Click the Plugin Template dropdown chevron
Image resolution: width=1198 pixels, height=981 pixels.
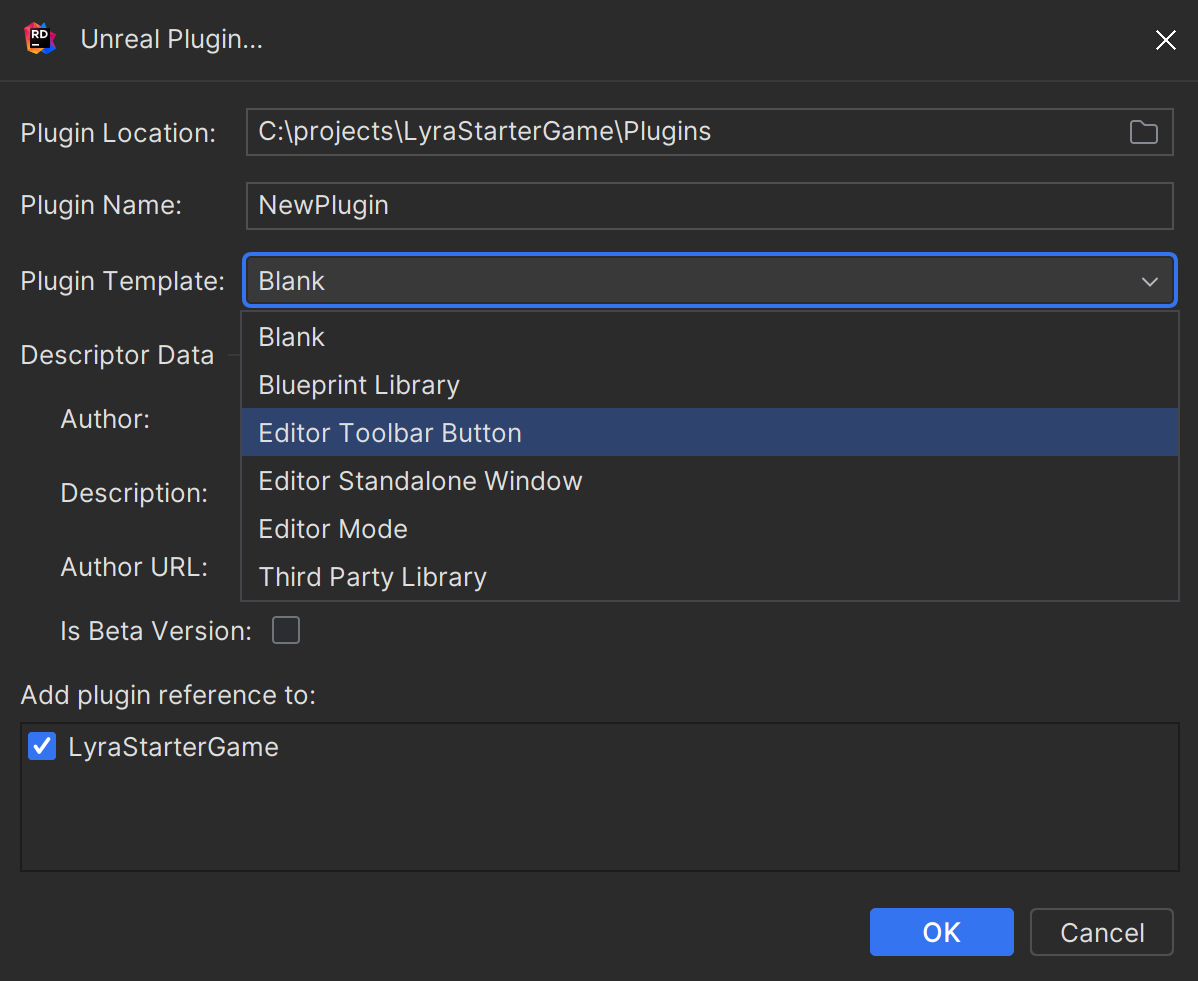[1148, 281]
